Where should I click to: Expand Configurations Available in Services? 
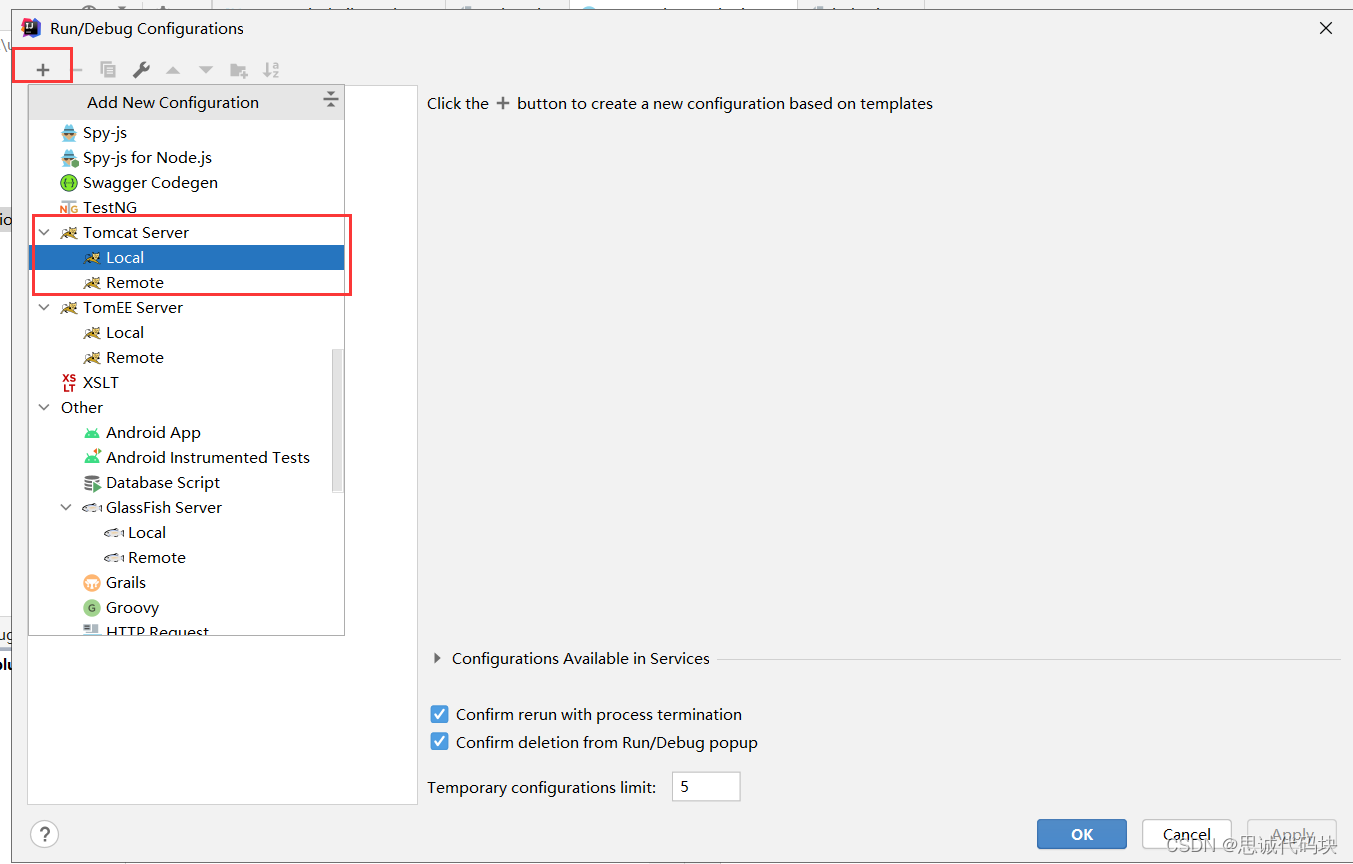click(x=437, y=659)
